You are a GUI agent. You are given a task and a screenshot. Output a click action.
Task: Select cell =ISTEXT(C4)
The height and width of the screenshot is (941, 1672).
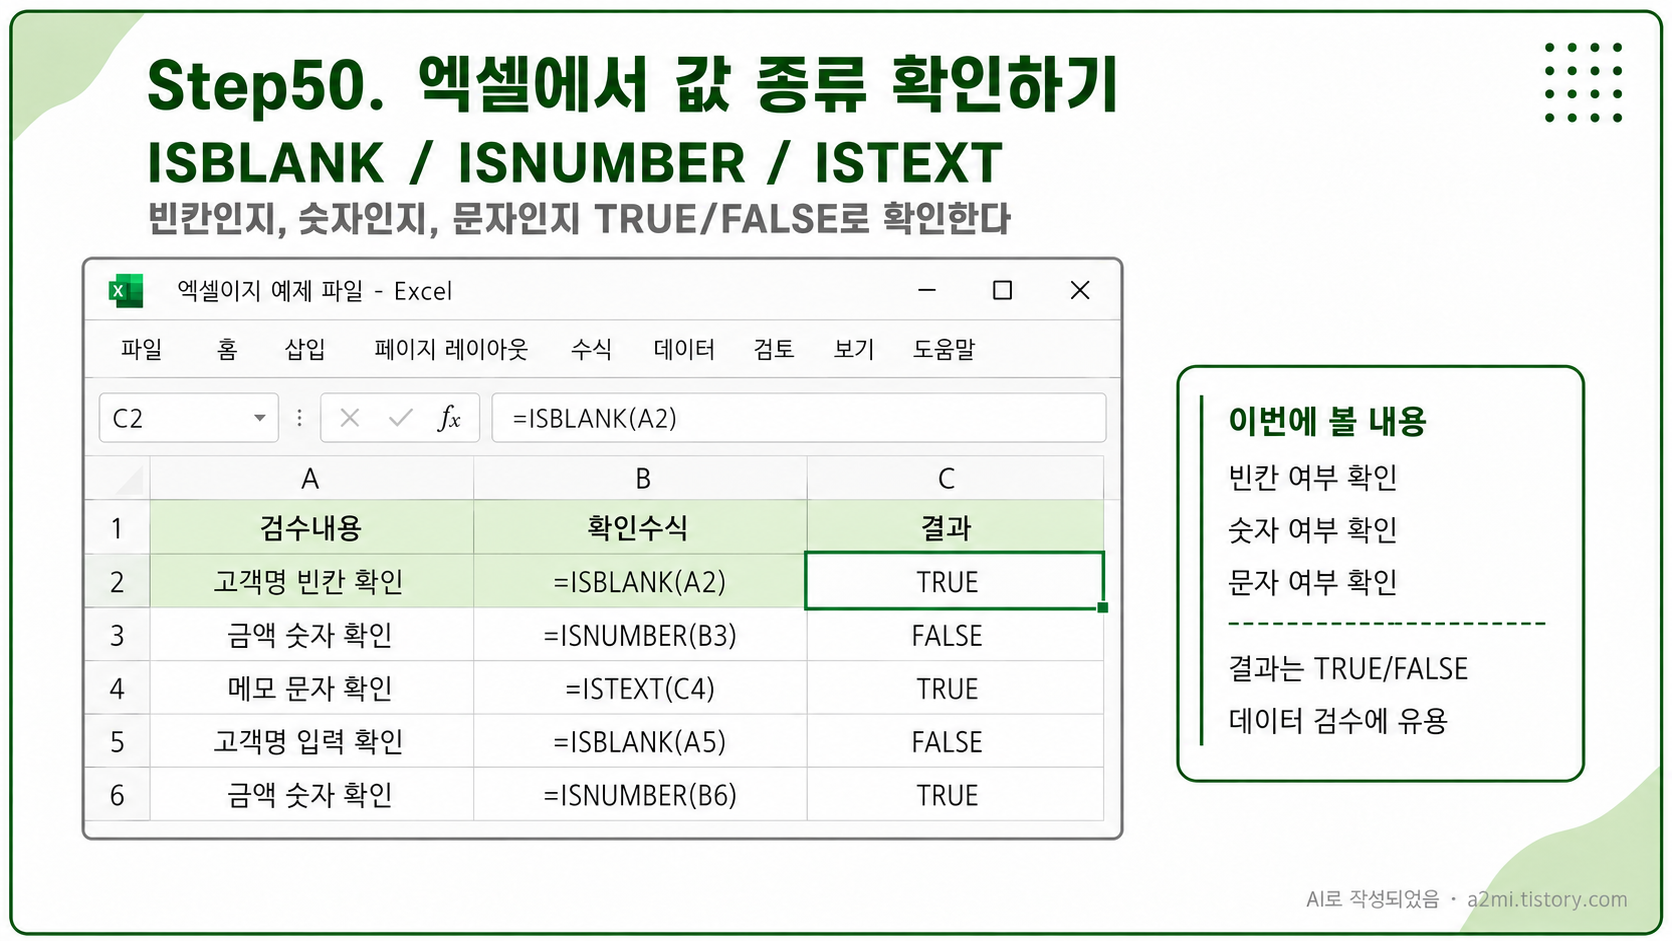(x=640, y=688)
